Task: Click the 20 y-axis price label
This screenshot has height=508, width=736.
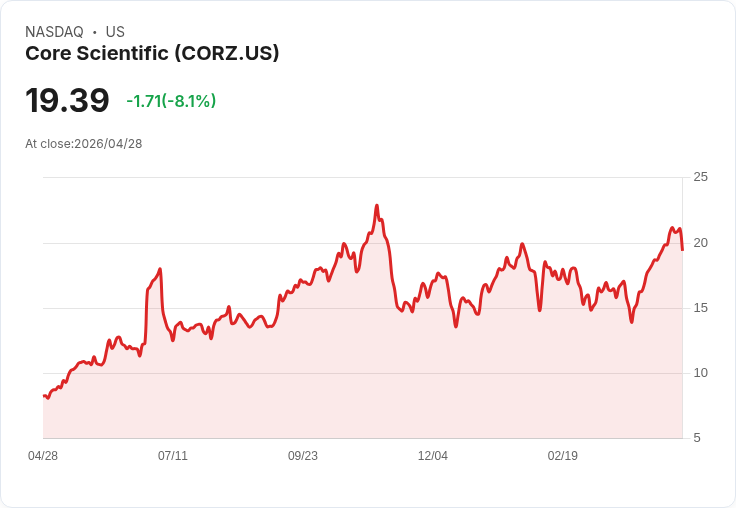Action: (x=700, y=243)
